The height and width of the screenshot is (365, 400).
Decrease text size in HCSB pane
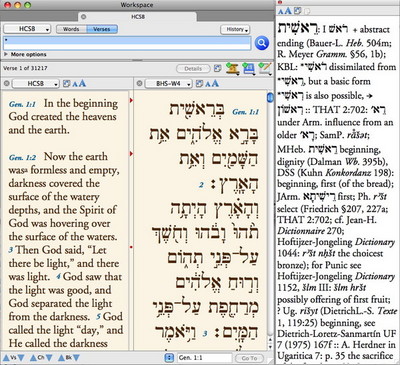pos(75,84)
